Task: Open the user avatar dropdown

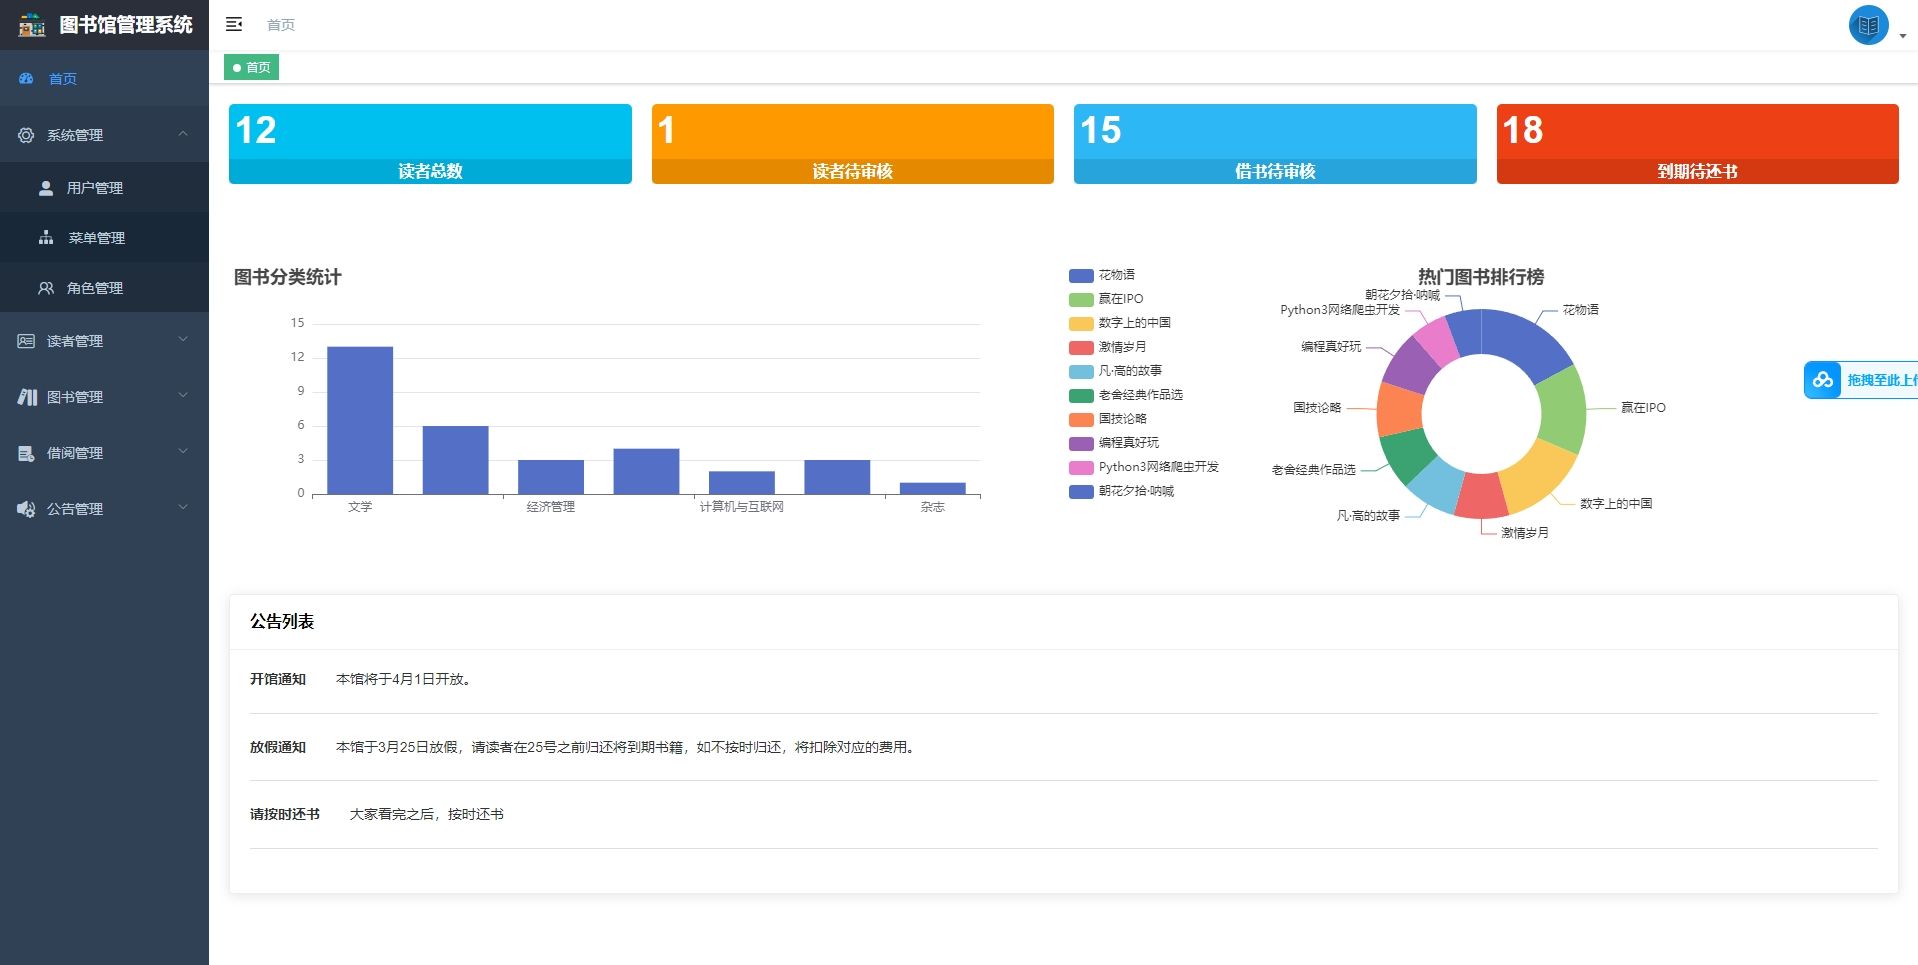Action: coord(1867,25)
